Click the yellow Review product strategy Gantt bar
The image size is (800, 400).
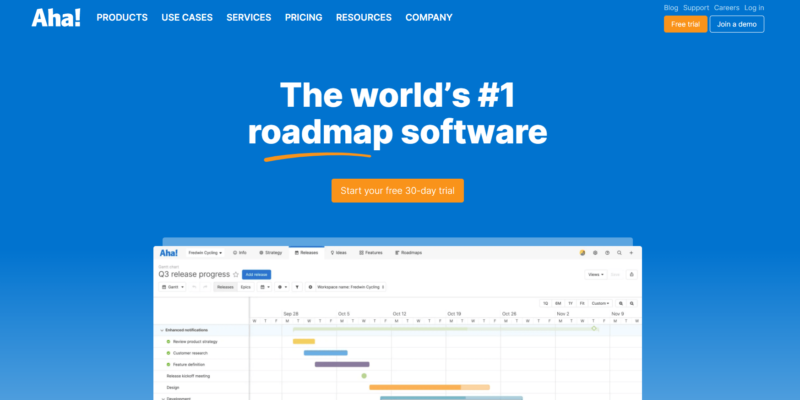coord(304,341)
